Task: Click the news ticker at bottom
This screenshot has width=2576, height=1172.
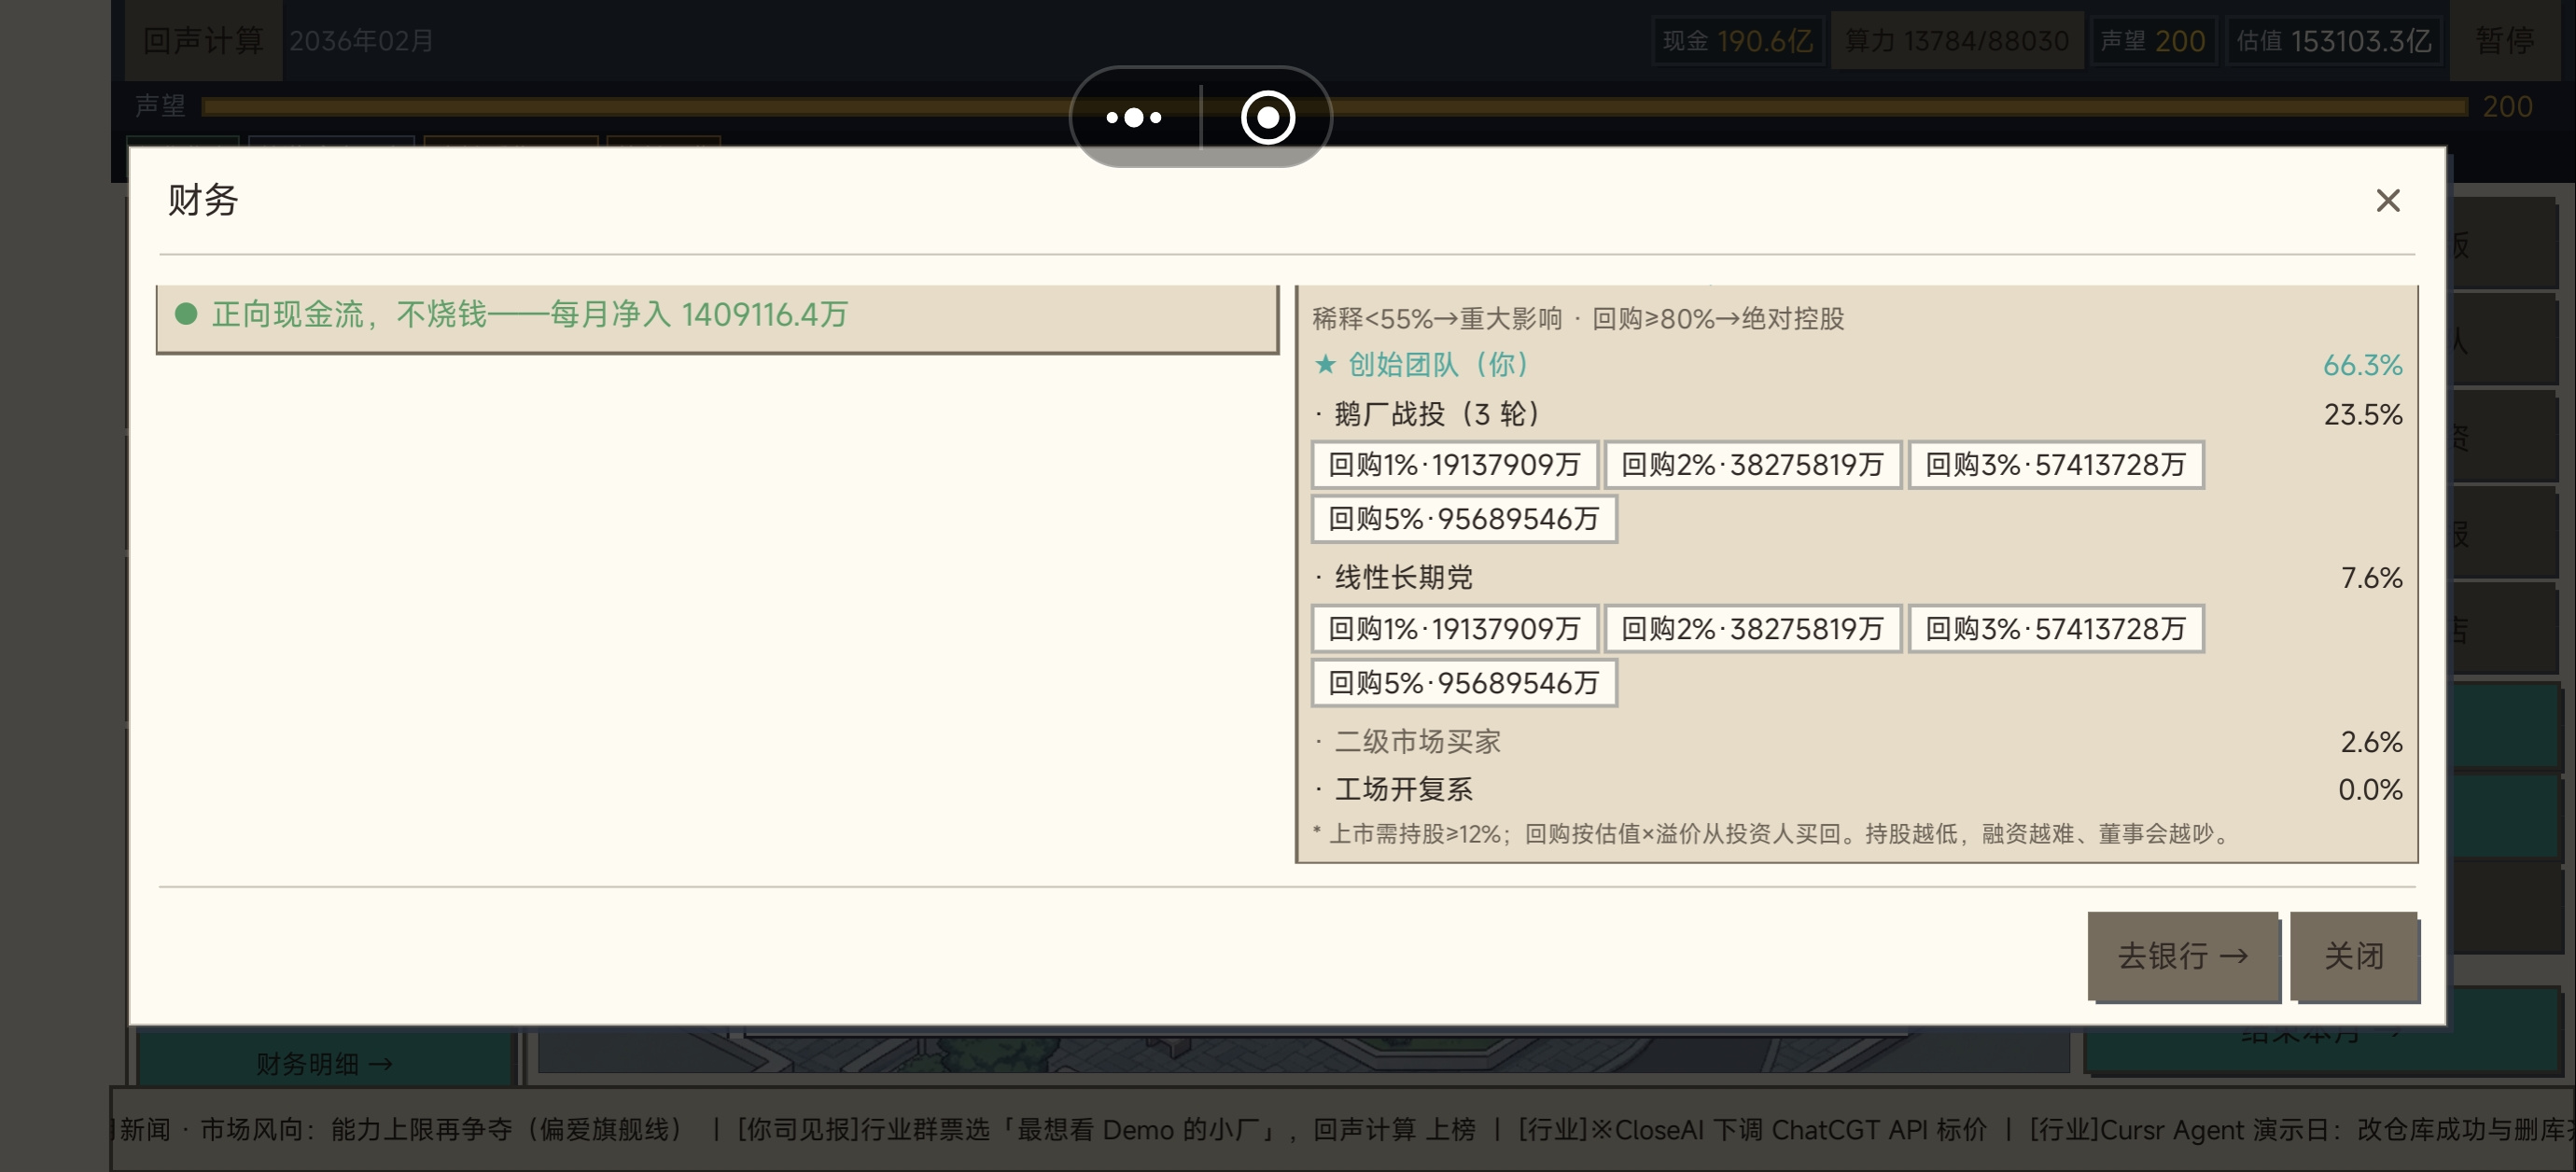Action: click(x=1342, y=1129)
